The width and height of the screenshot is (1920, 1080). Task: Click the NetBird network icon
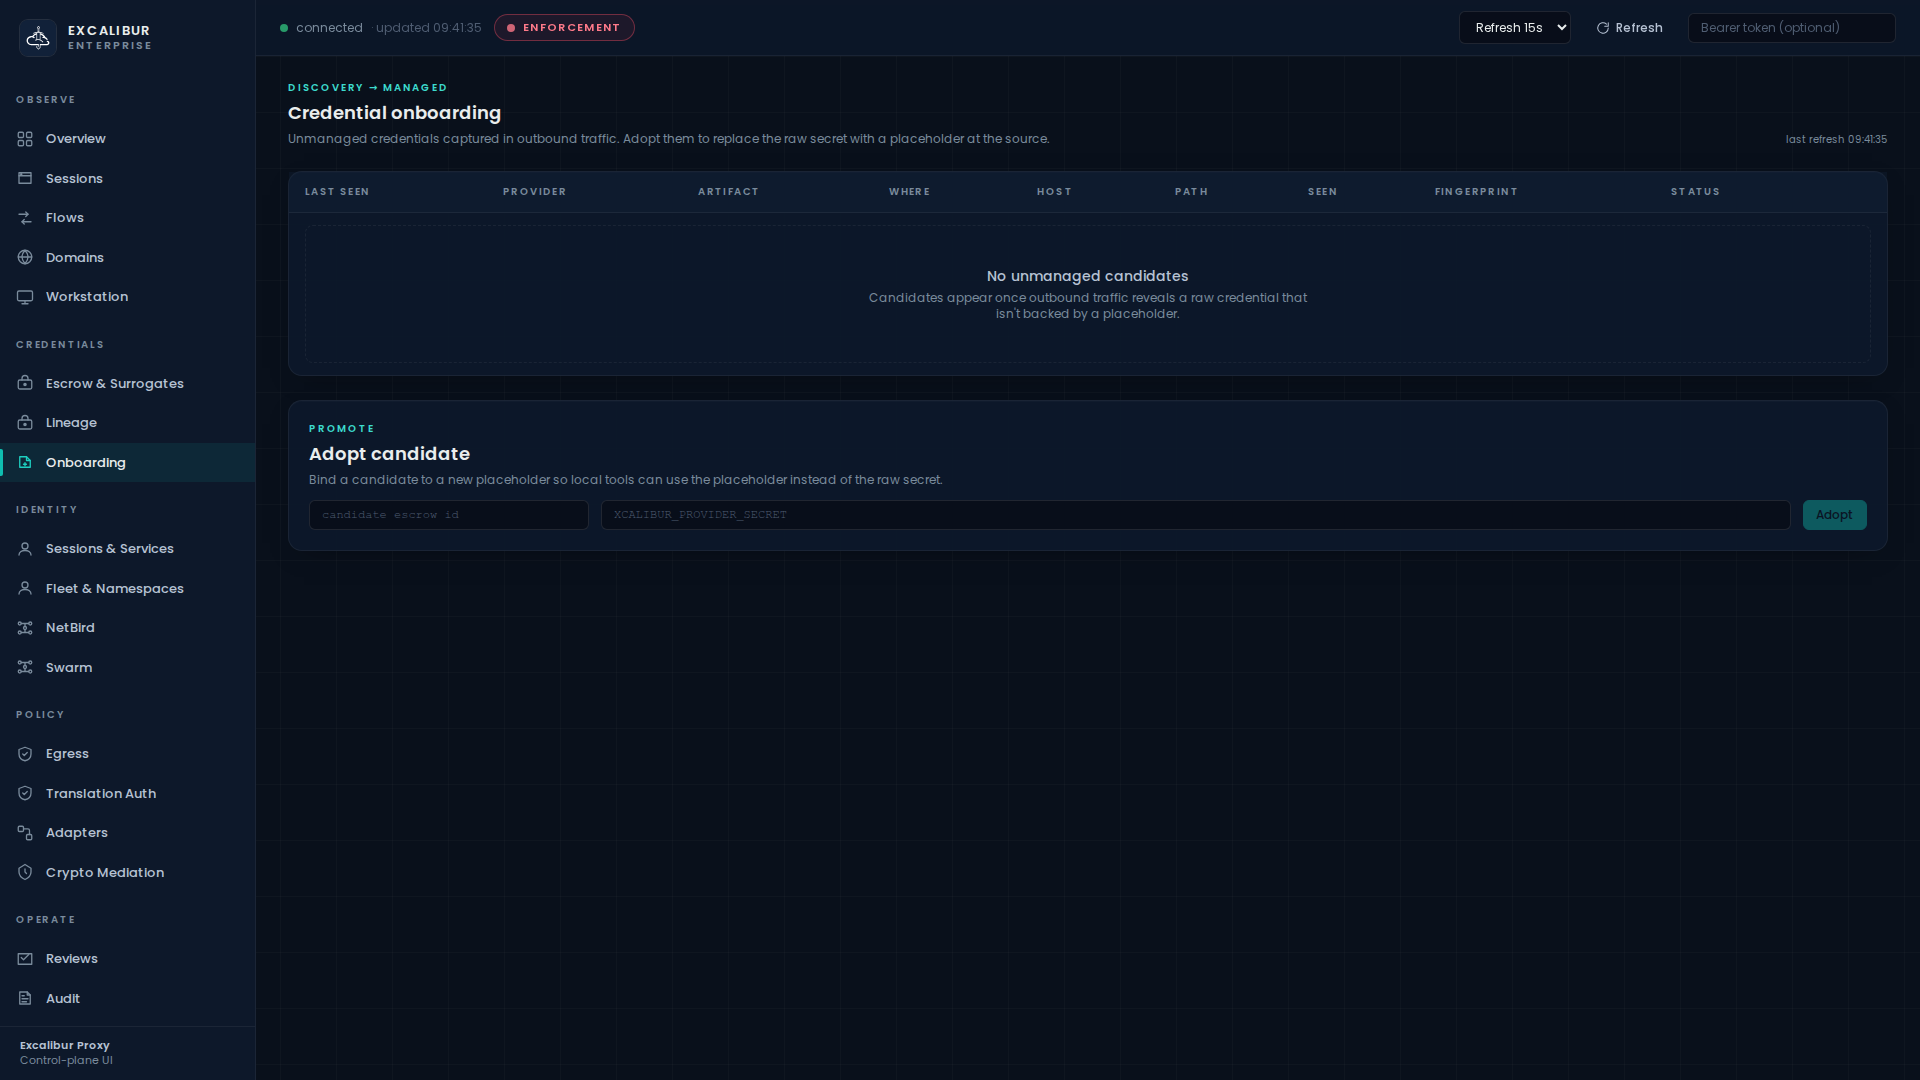coord(25,628)
